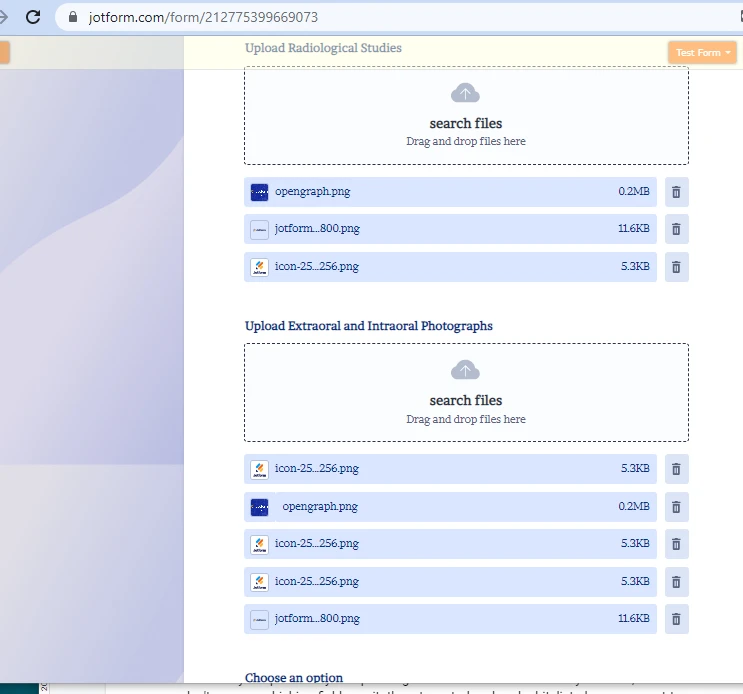
Task: Reload the page using the browser refresh icon
Action: pos(33,17)
